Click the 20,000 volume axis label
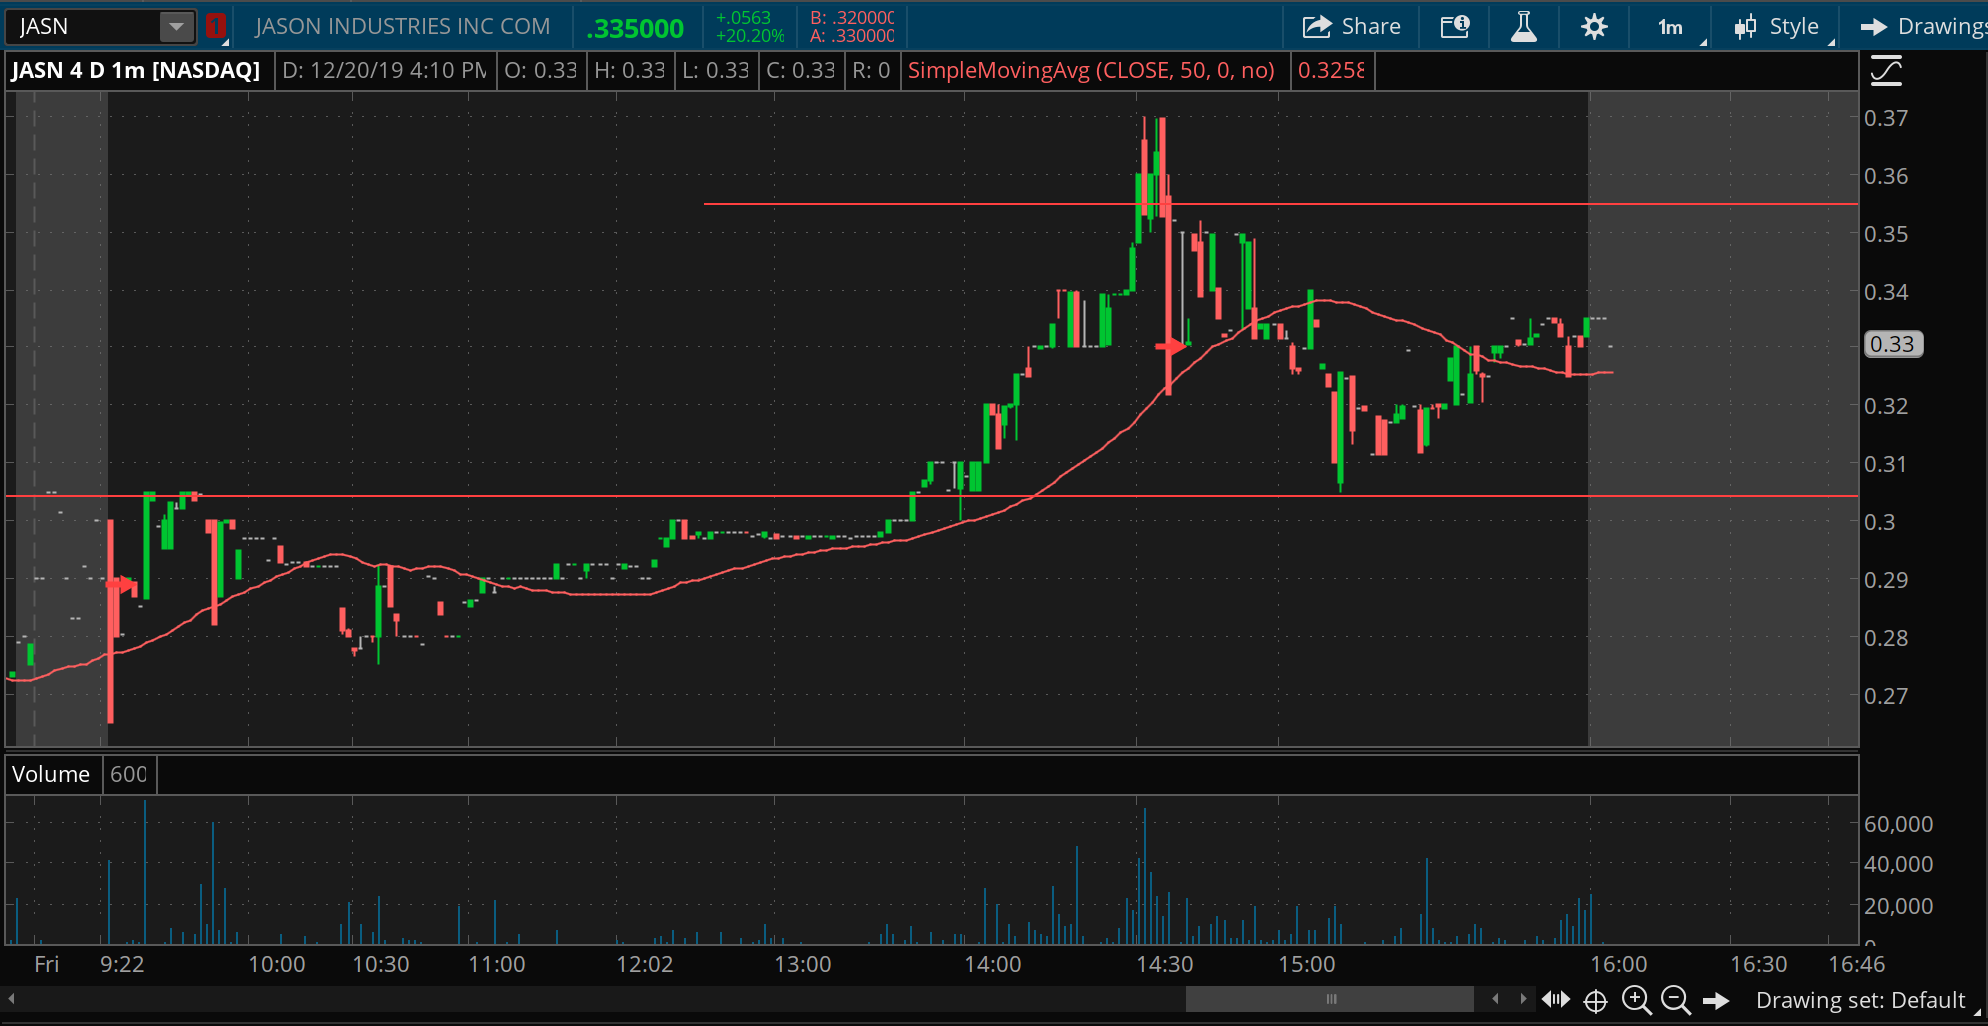This screenshot has width=1988, height=1026. coord(1898,906)
